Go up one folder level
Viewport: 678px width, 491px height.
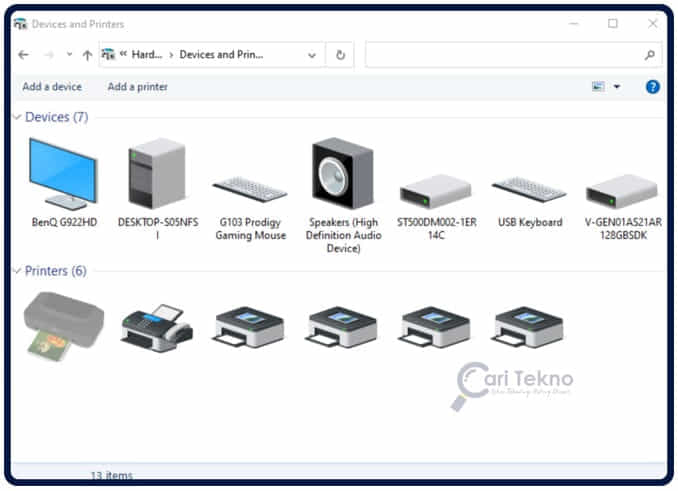click(x=87, y=55)
